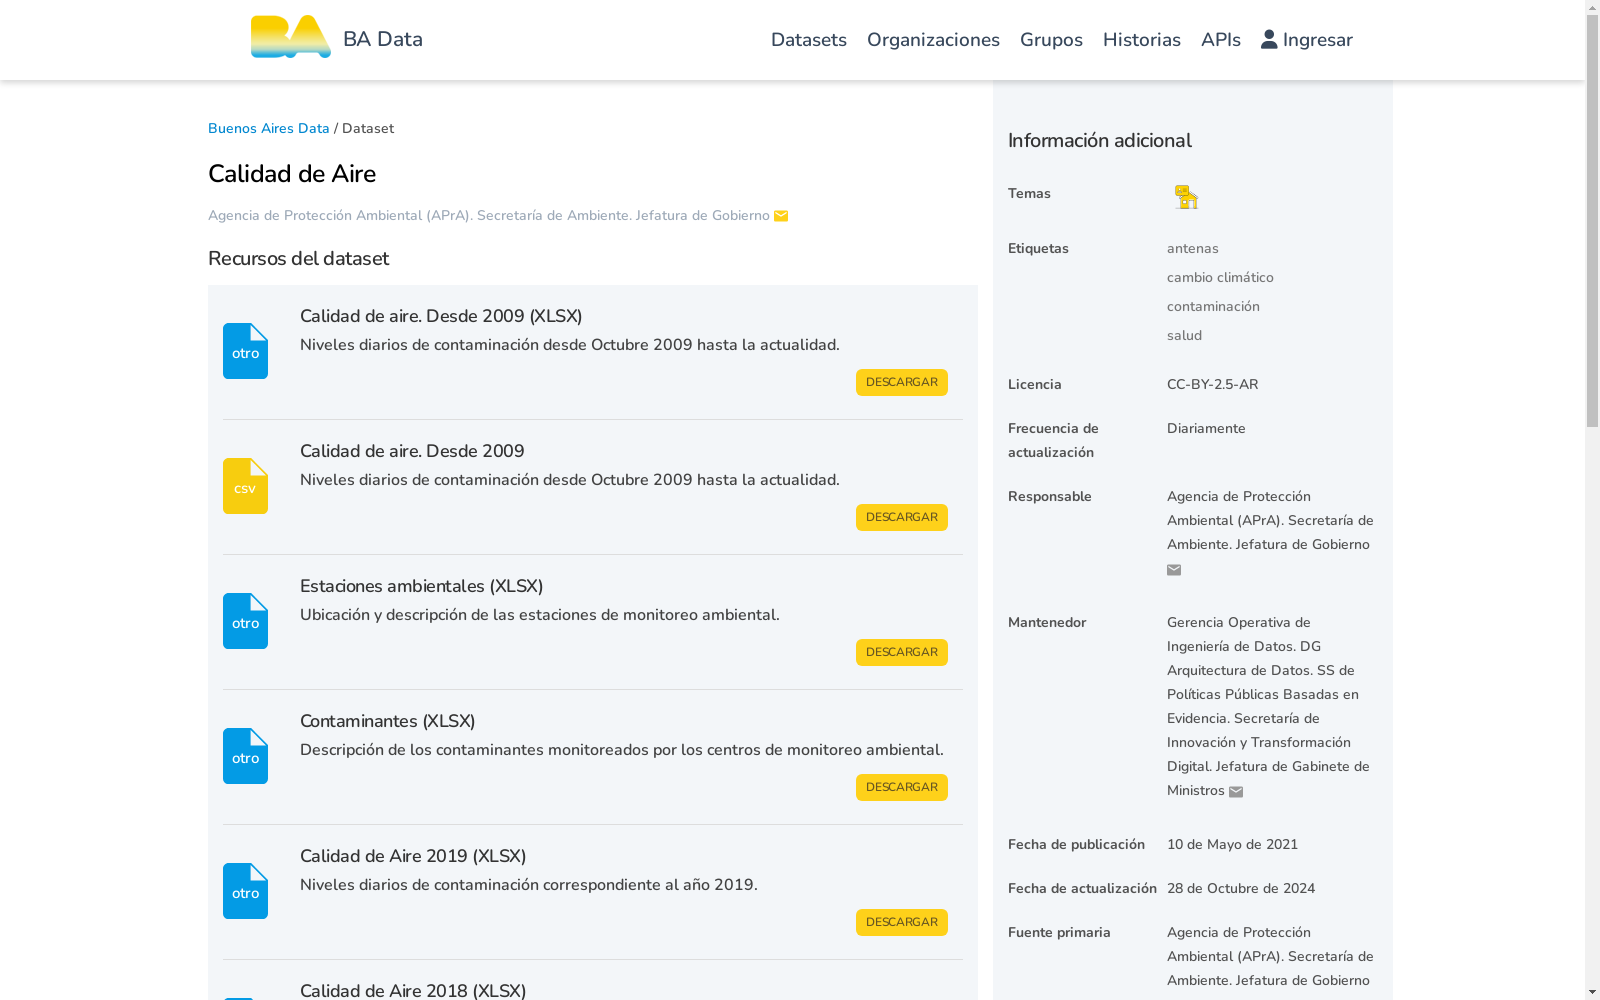Open the Calidad de aire. Desde 2009 (XLSX) title
Screen dimensions: 1600x1000
pyautogui.click(x=441, y=316)
